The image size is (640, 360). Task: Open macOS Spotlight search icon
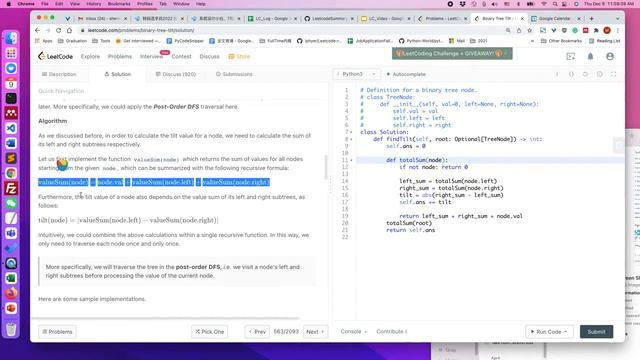(x=555, y=4)
